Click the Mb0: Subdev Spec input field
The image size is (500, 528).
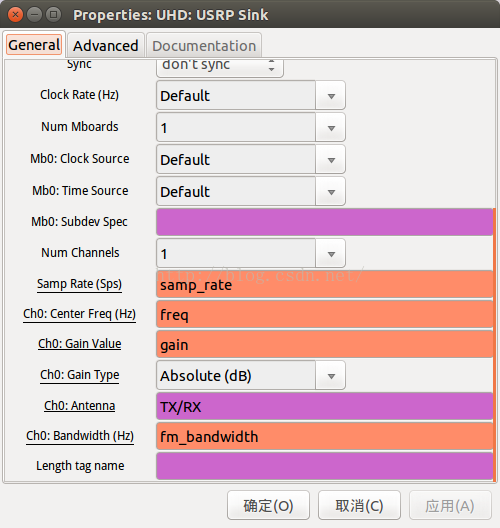coord(325,222)
